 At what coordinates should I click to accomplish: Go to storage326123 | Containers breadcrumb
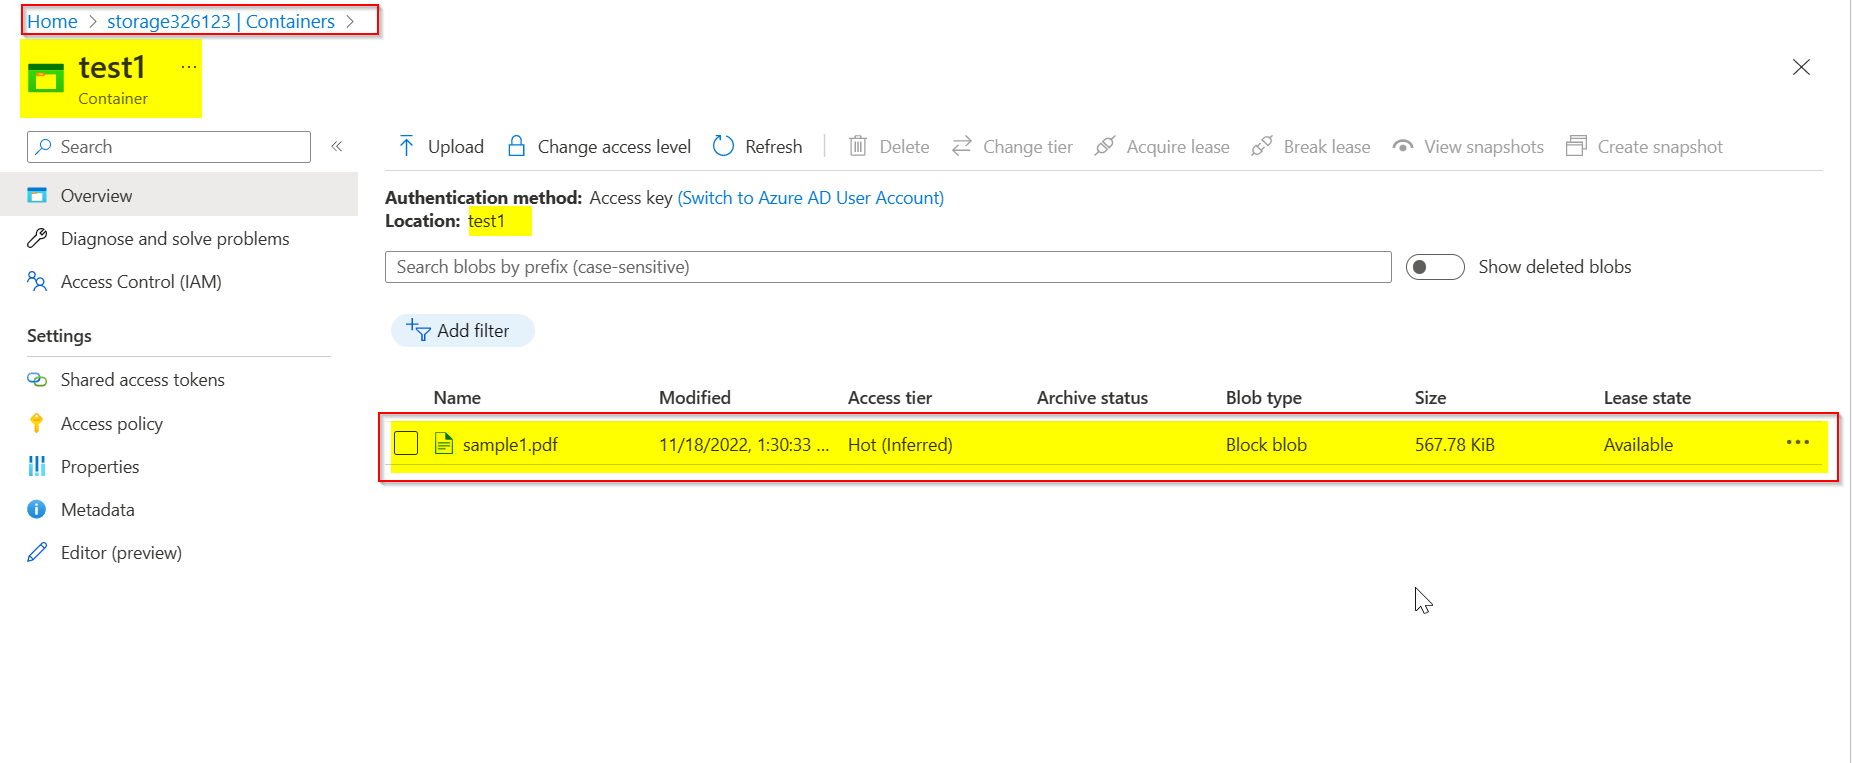(221, 21)
